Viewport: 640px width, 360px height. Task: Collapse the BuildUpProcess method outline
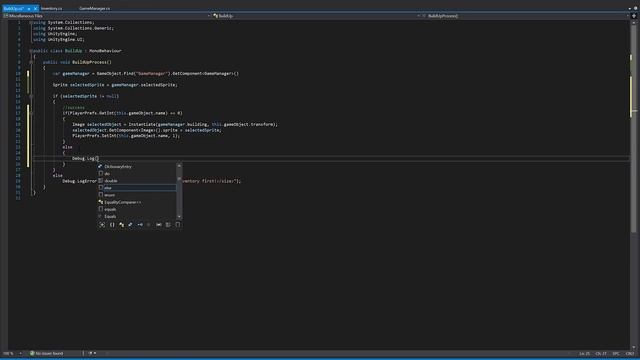[x=31, y=62]
